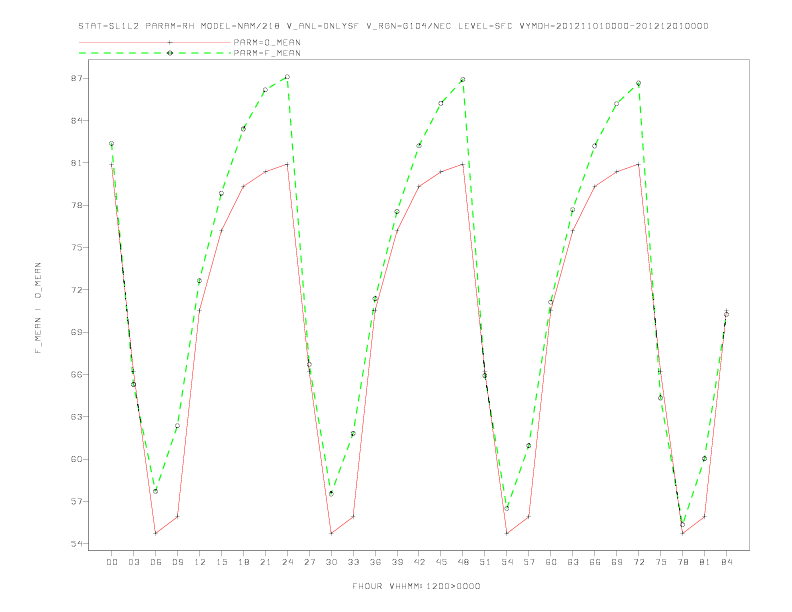Viewport: 792px width, 612px height.
Task: Click the x-axis tick label 36
Action: tap(375, 562)
